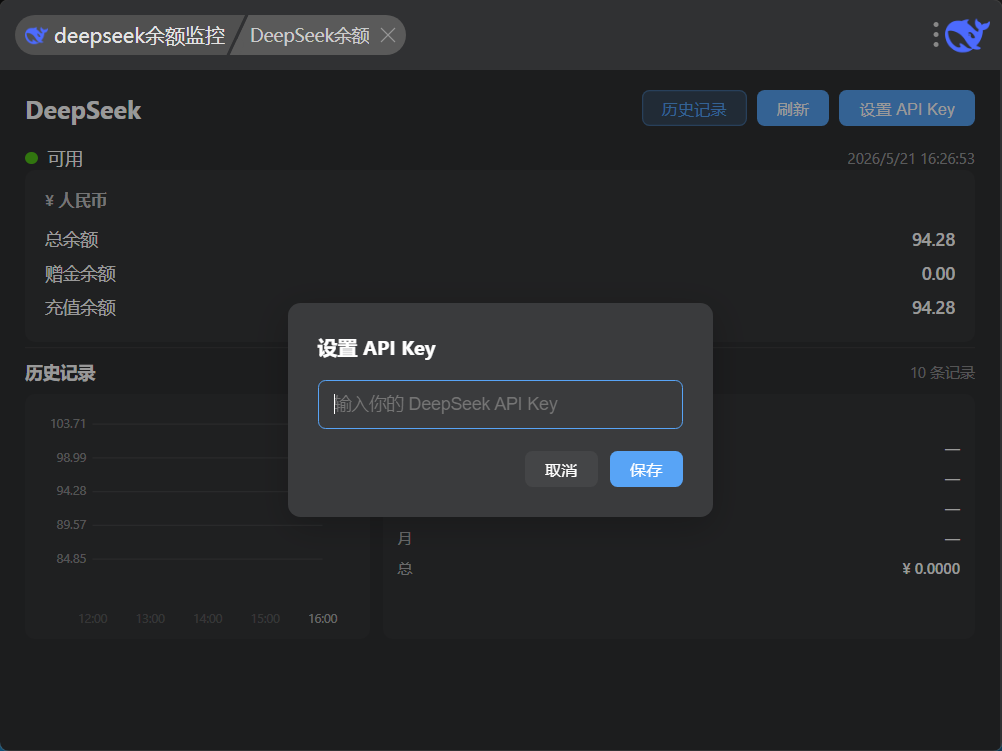This screenshot has height=751, width=1002.
Task: Click the 10 条记录 count text
Action: [x=943, y=373]
